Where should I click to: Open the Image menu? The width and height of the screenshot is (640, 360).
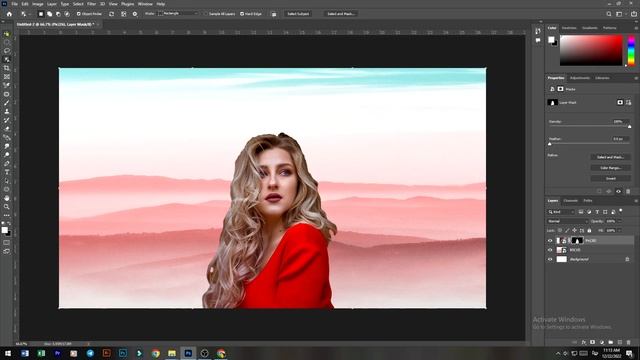[38, 4]
